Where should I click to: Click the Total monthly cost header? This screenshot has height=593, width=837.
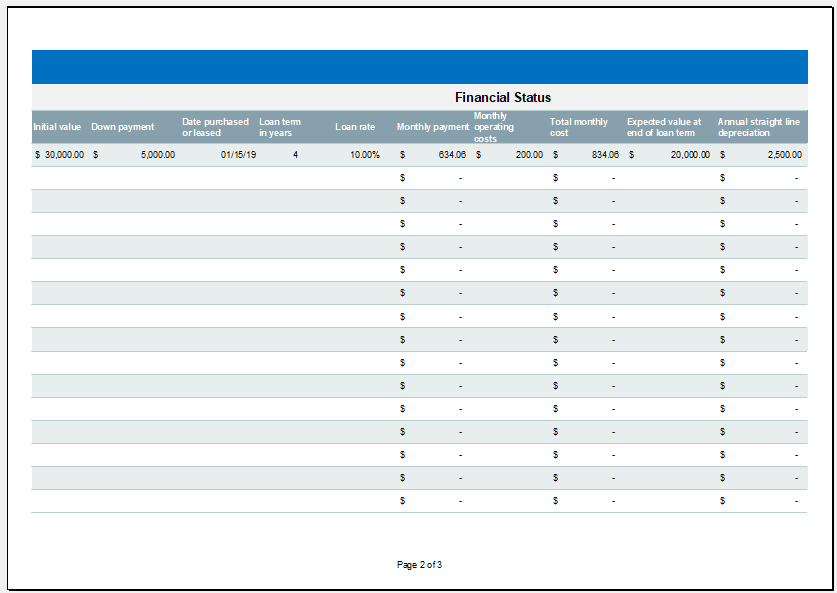pos(579,127)
